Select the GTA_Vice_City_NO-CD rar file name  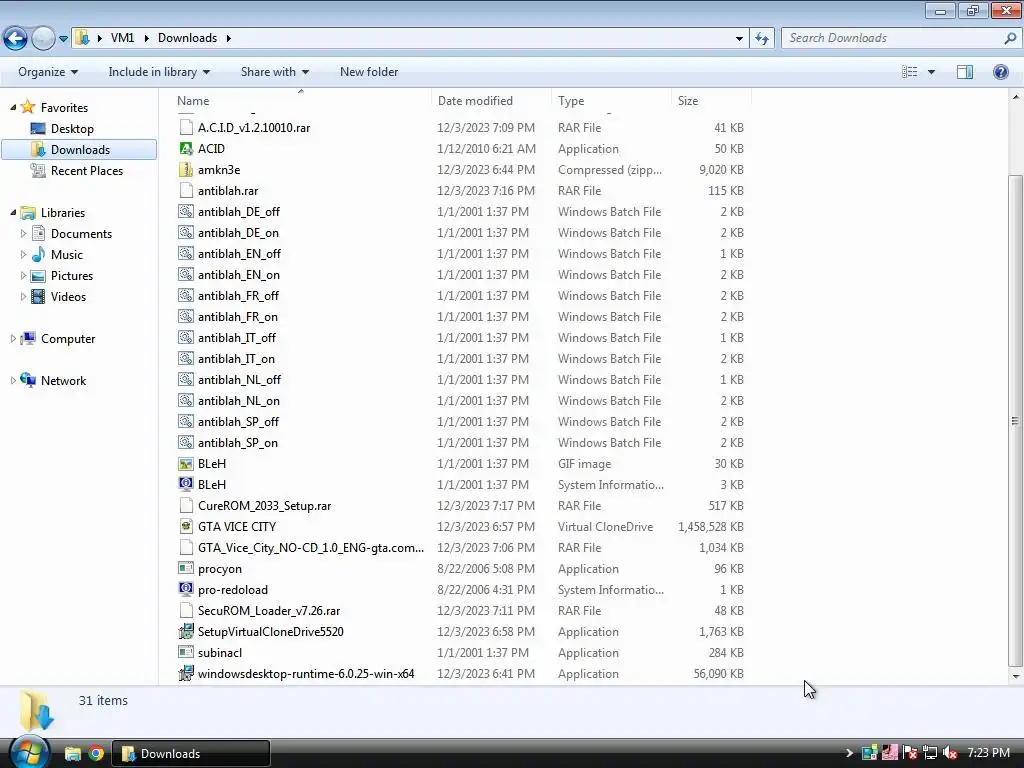[x=311, y=548]
